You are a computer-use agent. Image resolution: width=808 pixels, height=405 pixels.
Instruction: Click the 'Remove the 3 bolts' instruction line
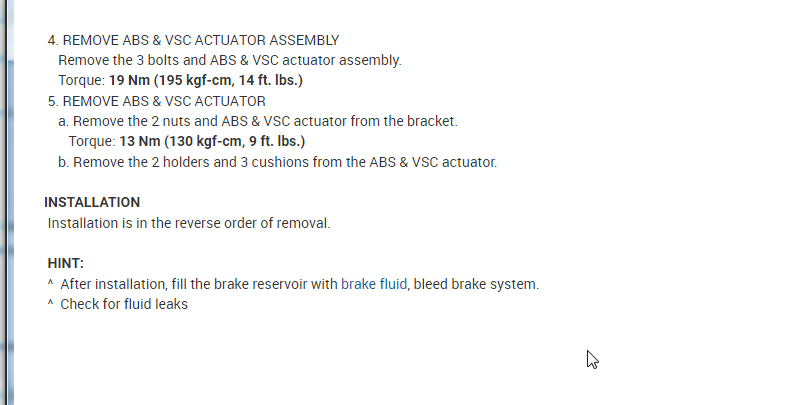(x=230, y=60)
